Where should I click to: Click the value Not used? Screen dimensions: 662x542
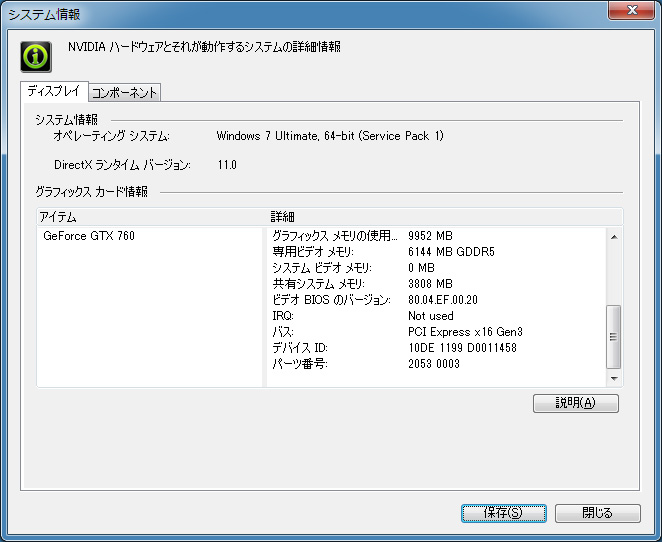pyautogui.click(x=431, y=316)
